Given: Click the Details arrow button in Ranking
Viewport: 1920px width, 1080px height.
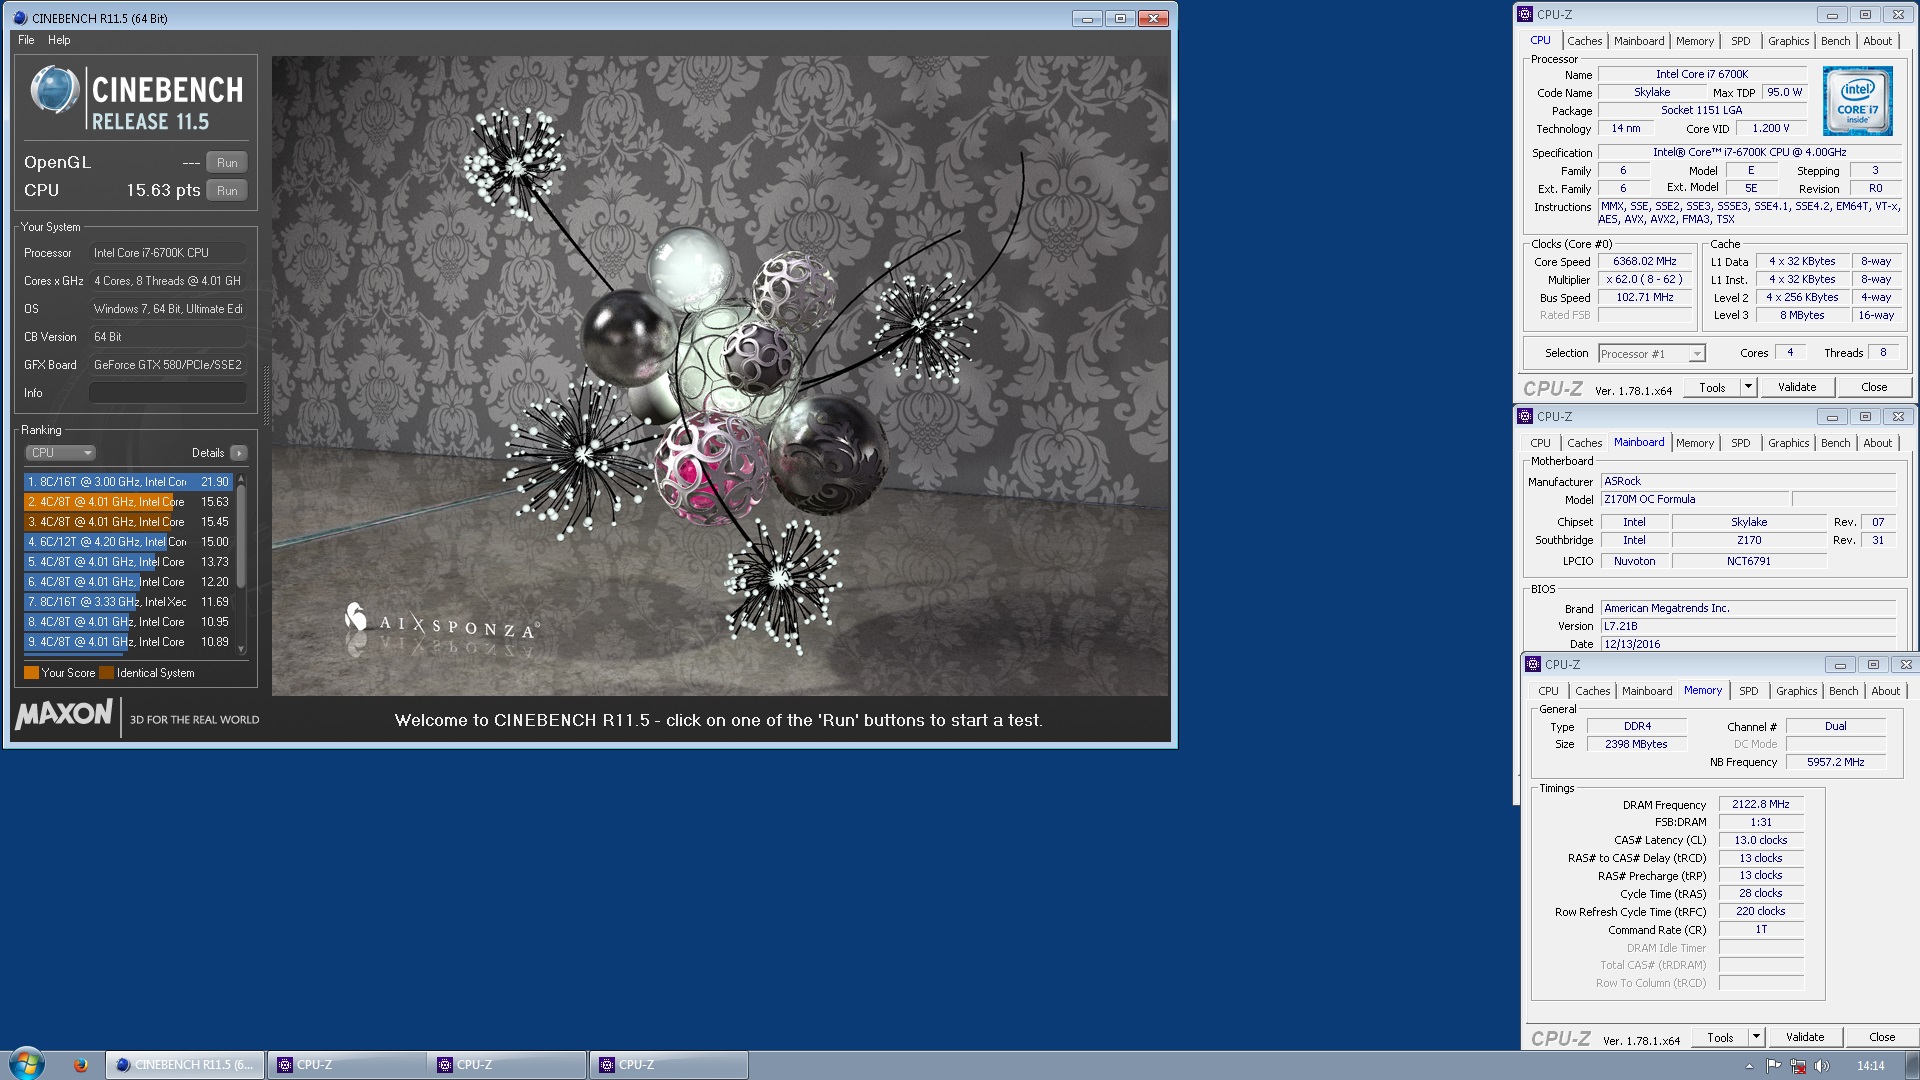Looking at the screenshot, I should click(239, 453).
